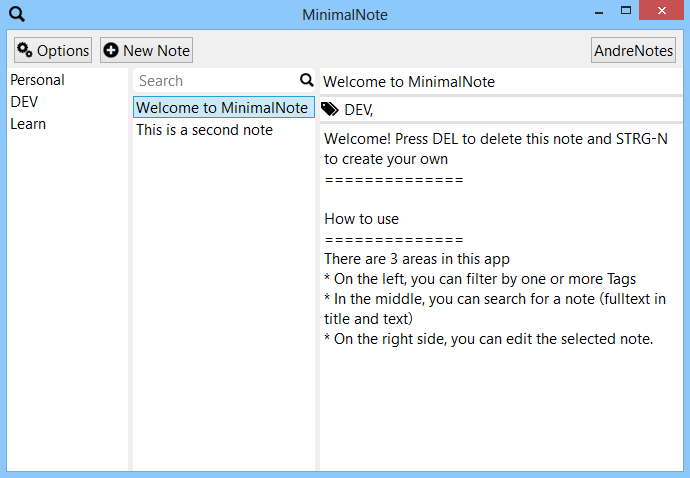Viewport: 690px width, 478px height.
Task: Edit the note title field 'Welcome to MinimalNote'
Action: 501,81
